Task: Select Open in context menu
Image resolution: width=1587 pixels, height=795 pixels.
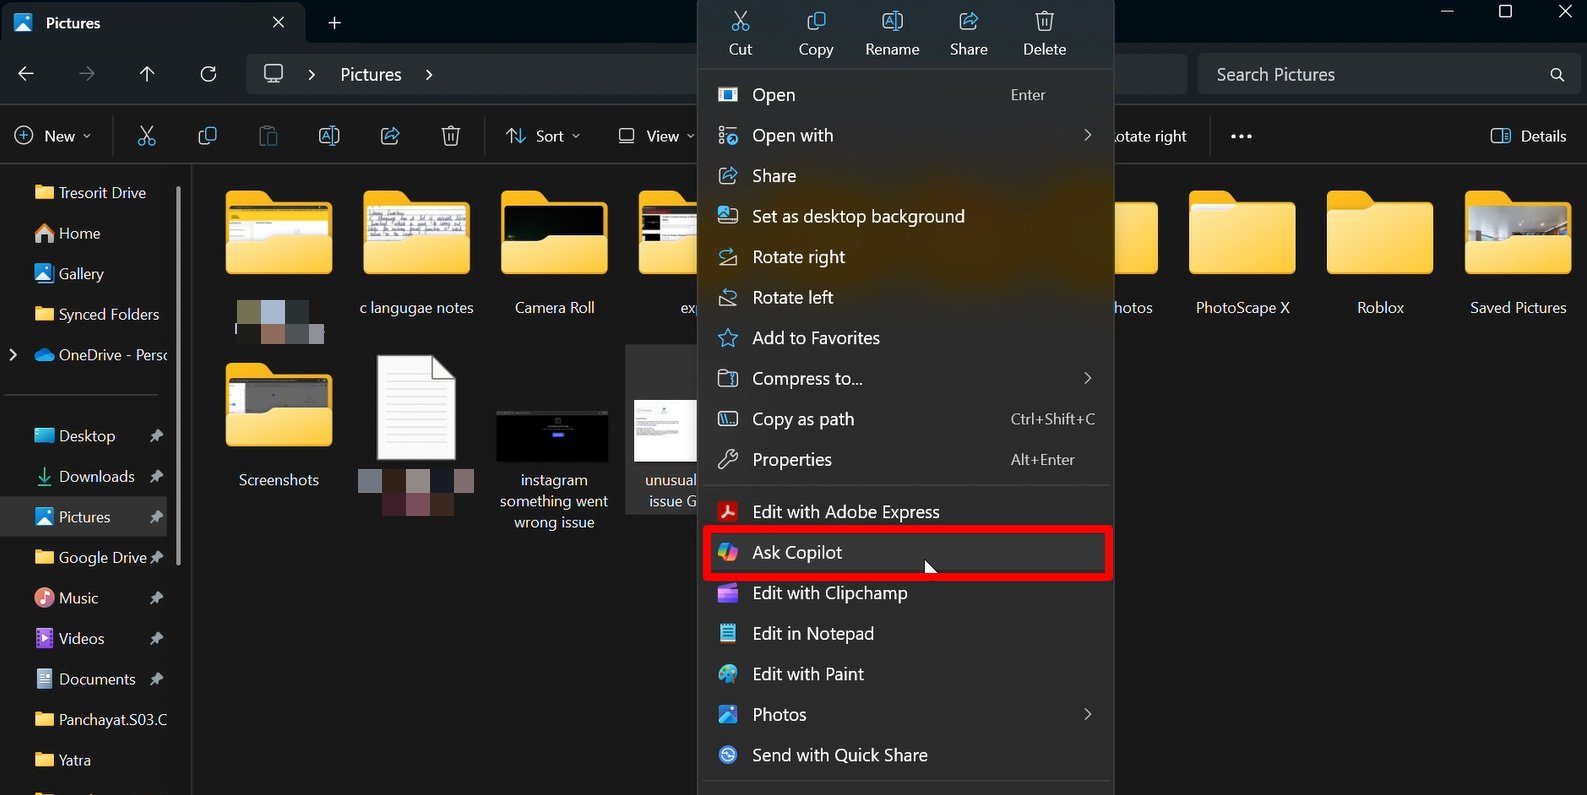Action: 907,95
